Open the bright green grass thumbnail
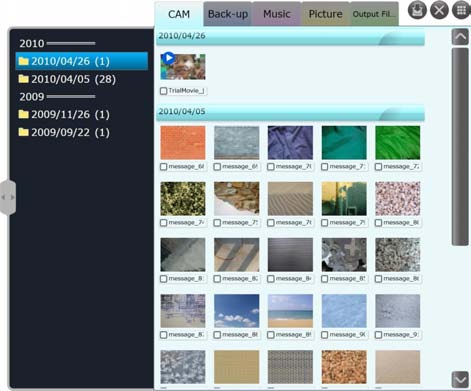The width and height of the screenshot is (471, 391). [x=397, y=143]
